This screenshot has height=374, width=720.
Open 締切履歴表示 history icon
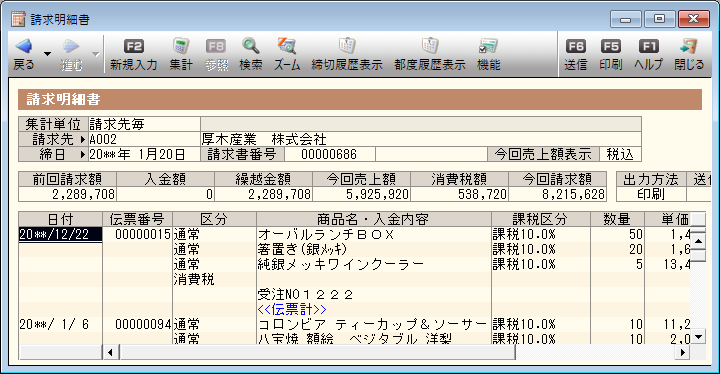(347, 46)
